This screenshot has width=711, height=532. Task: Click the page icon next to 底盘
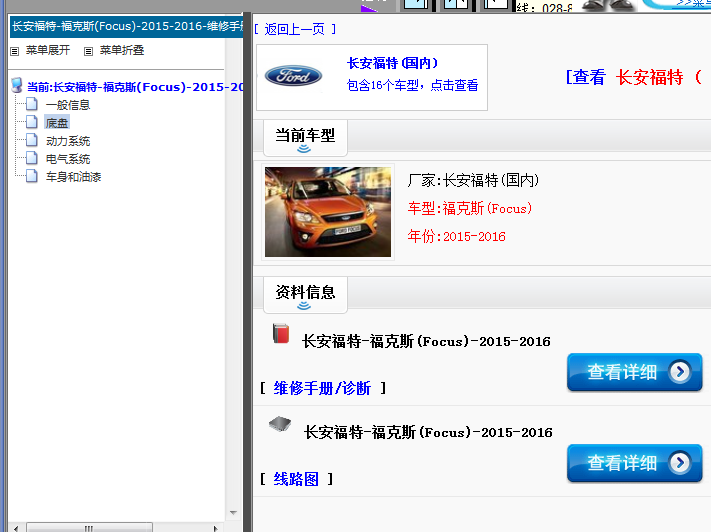32,122
